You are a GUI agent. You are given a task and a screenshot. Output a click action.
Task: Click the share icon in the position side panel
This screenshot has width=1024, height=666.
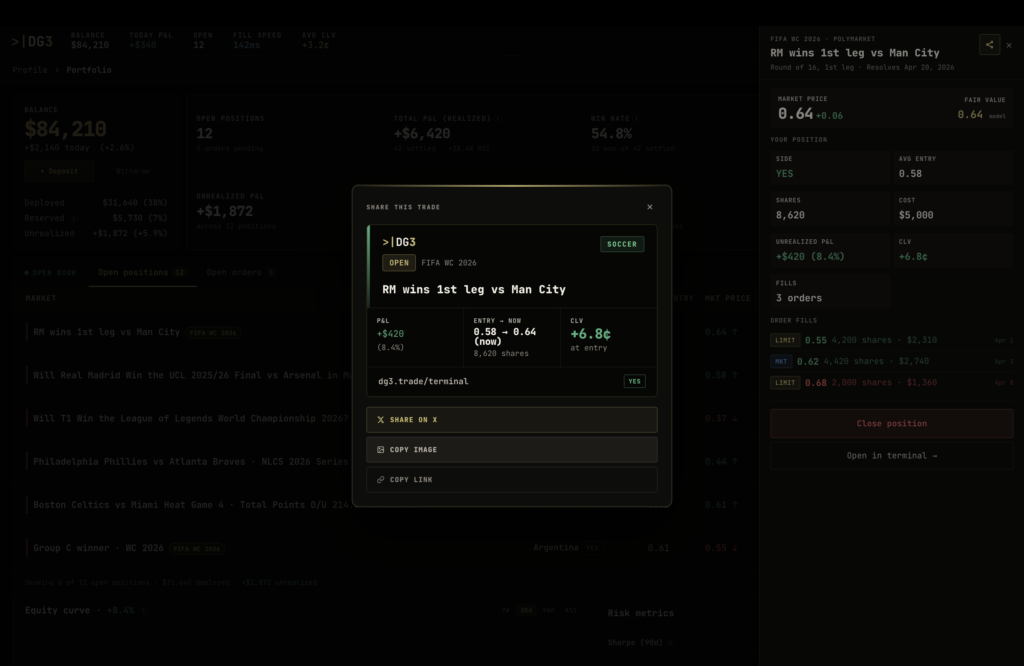989,44
